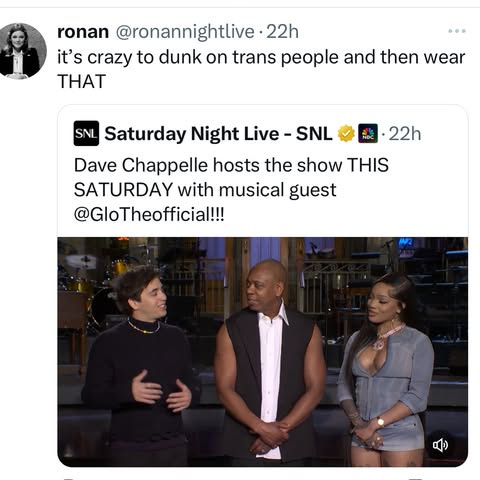Screen dimensions: 480x480
Task: Follow the @GloTheofficial mention
Action: tap(149, 214)
